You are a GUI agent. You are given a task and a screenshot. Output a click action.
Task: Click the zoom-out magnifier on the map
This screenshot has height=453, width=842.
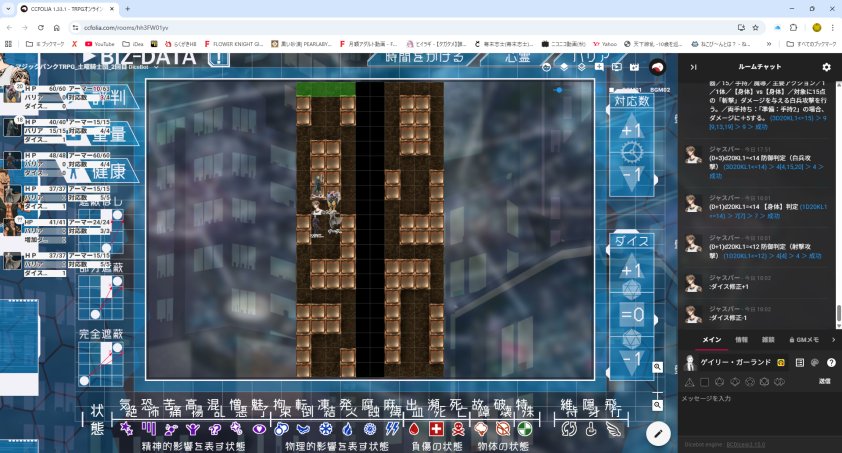point(657,405)
